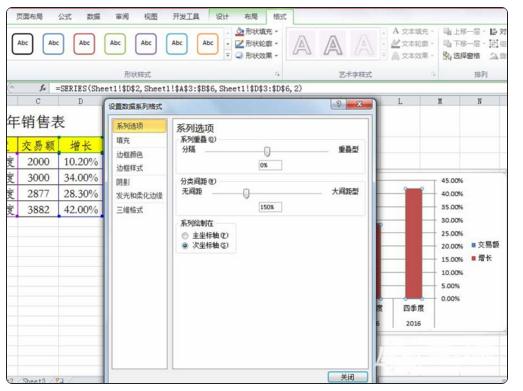Open the 选择窗格 selection pane
Screen dimensions: 523x391
click(462, 56)
